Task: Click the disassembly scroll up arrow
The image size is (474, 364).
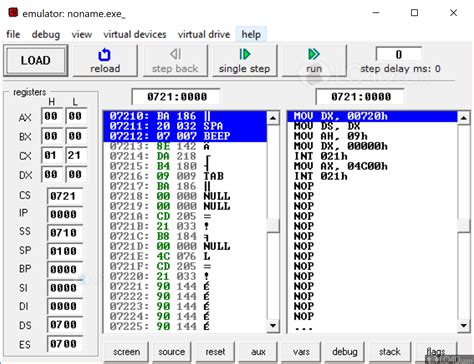Action: (464, 118)
